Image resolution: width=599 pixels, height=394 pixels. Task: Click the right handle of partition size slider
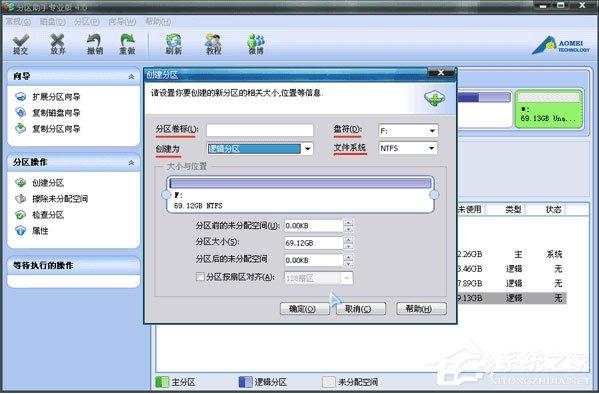click(434, 195)
